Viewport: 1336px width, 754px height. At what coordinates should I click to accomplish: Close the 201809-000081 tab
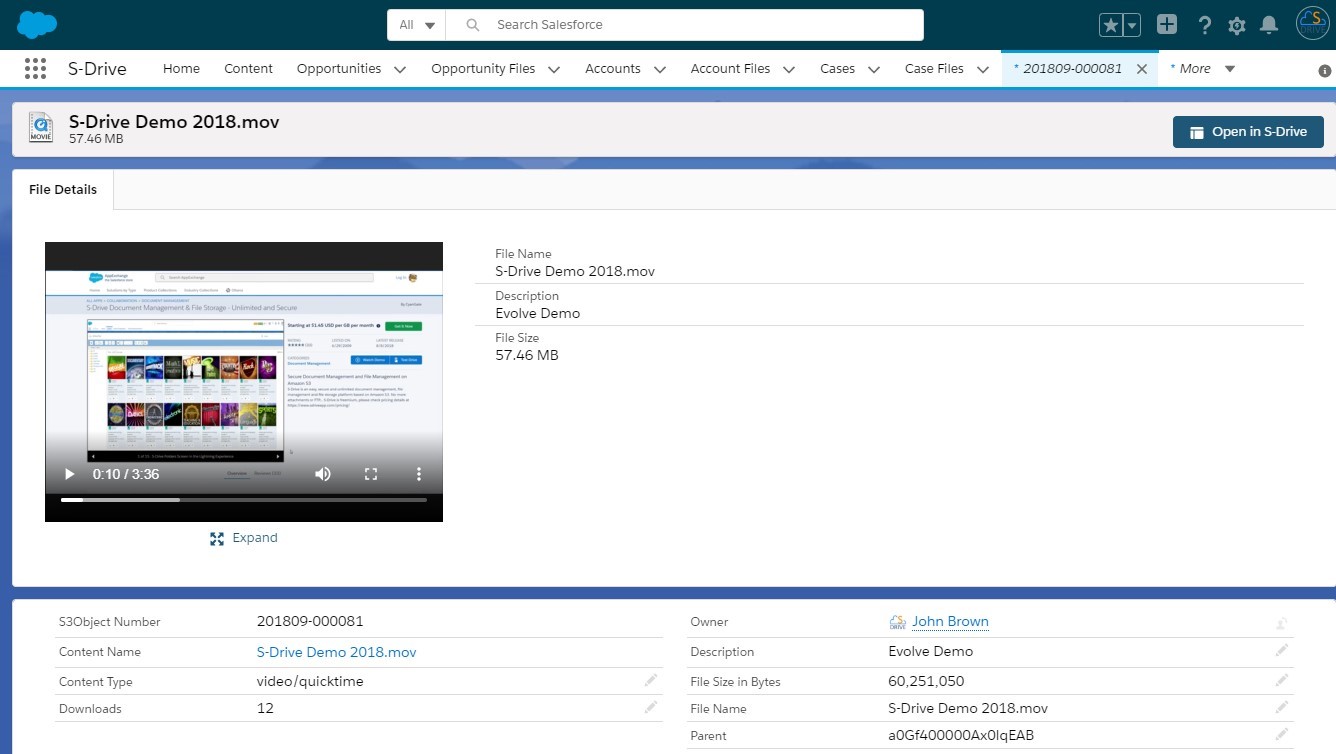(1142, 69)
